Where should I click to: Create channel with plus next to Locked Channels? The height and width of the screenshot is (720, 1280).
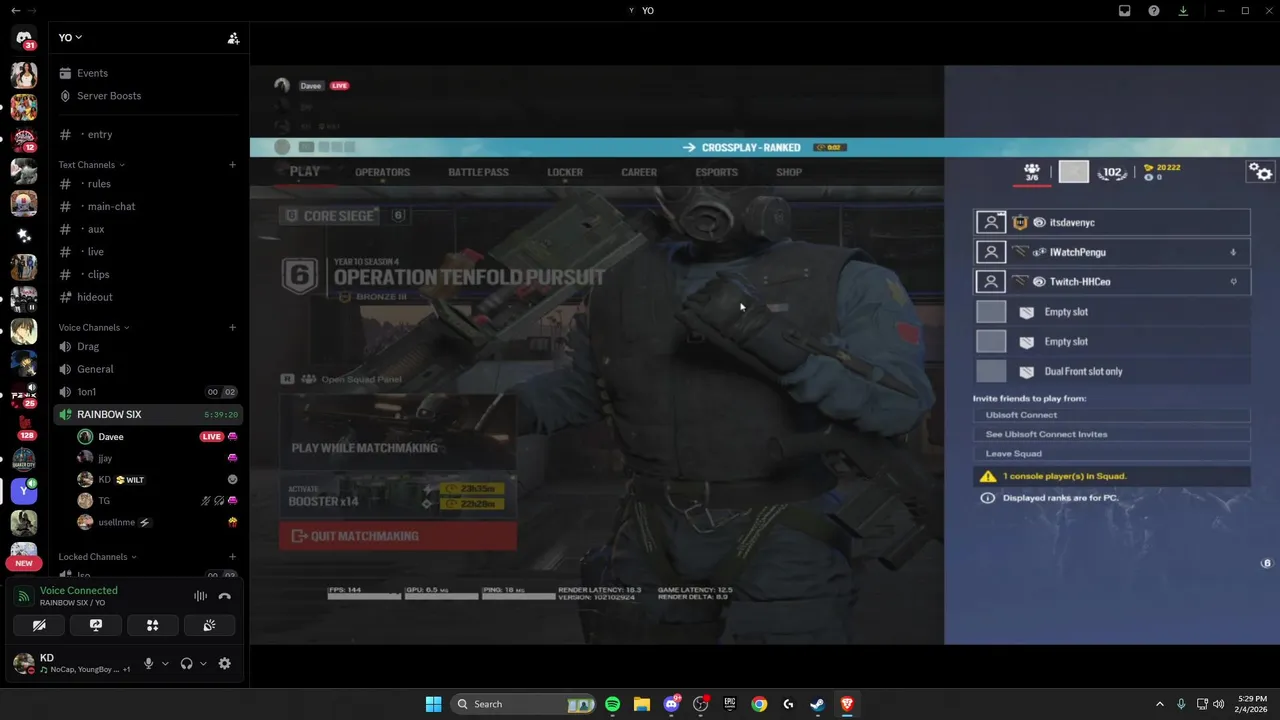click(232, 557)
